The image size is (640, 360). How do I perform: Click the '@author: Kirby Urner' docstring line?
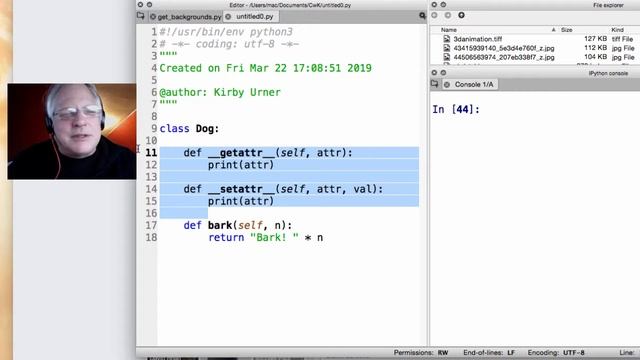click(x=220, y=92)
